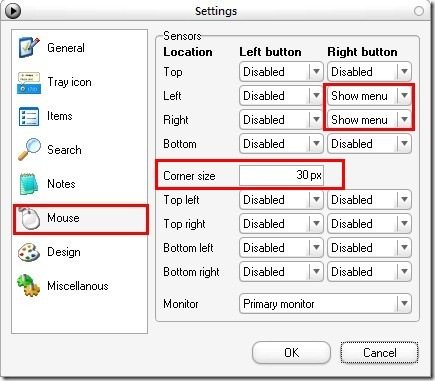Open Top right corner right button dropdown
The width and height of the screenshot is (435, 381).
369,224
